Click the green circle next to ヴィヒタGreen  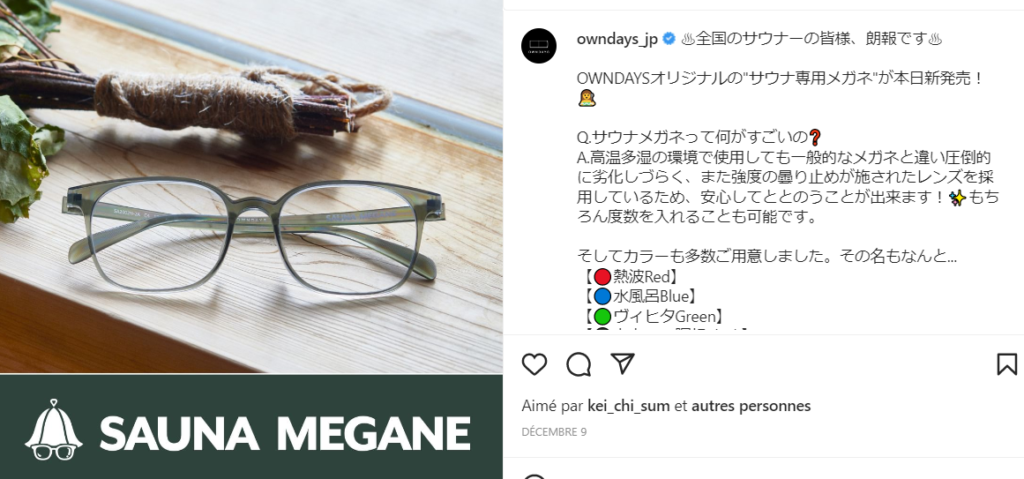[603, 317]
